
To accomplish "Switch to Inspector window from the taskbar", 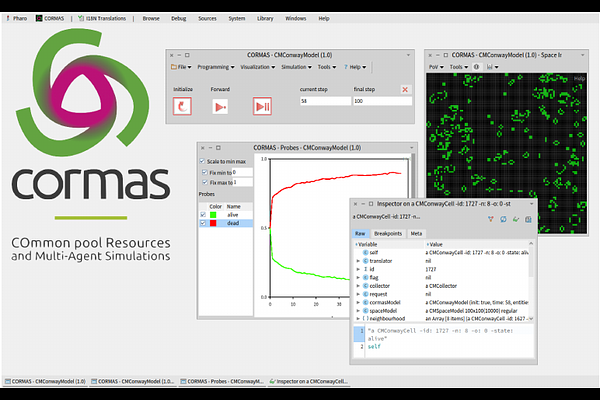I will click(308, 381).
